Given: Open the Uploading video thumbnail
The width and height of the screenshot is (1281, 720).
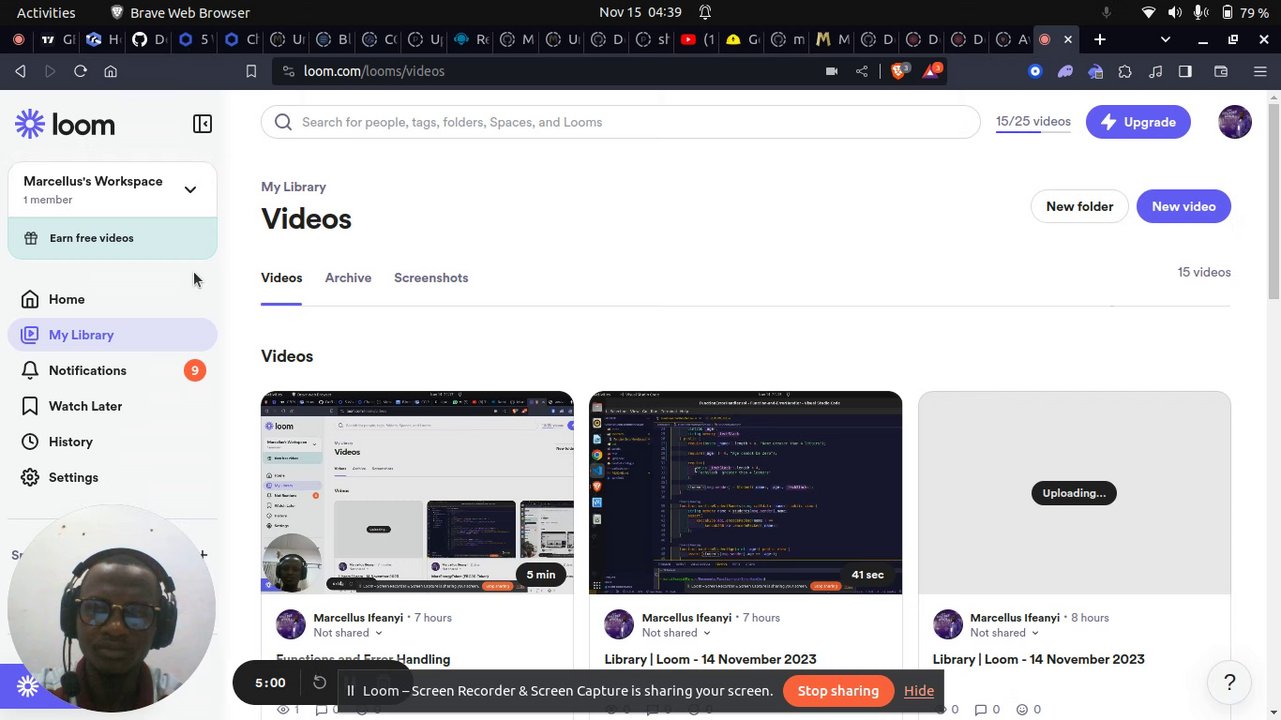Looking at the screenshot, I should [1074, 493].
